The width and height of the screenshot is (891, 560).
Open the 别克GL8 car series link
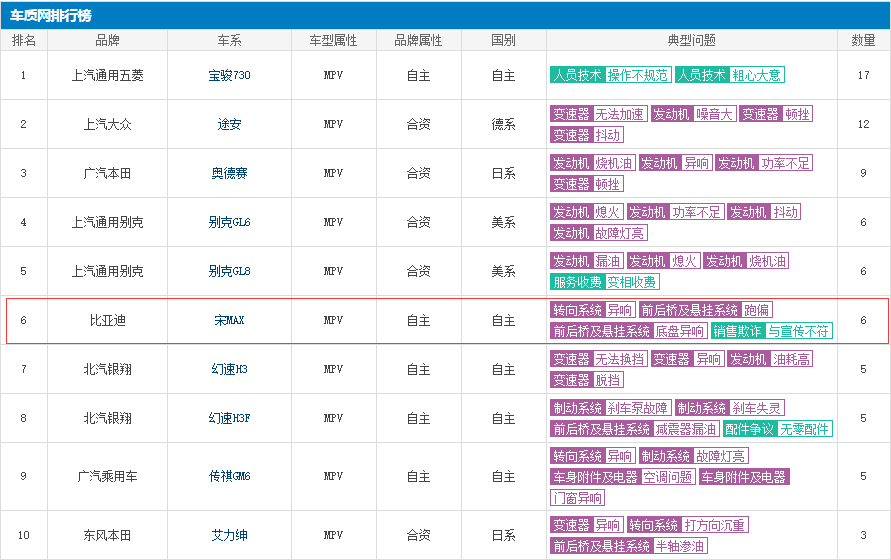pyautogui.click(x=229, y=271)
